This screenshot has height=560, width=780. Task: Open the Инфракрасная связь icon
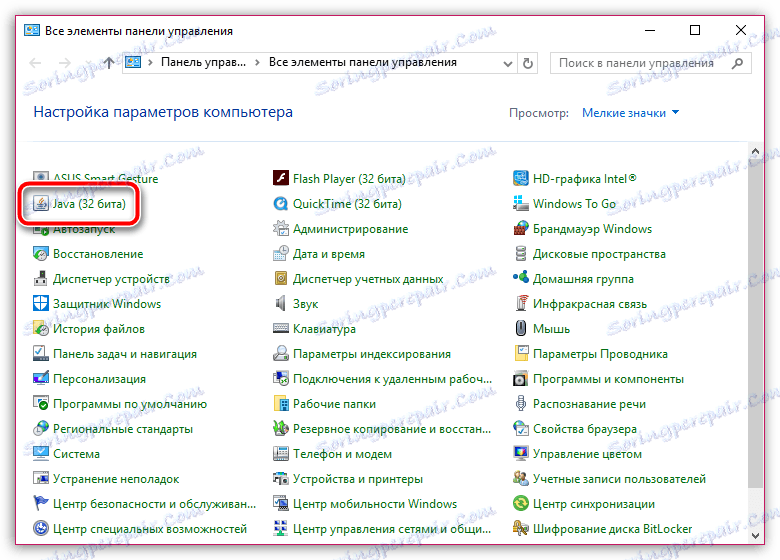pyautogui.click(x=520, y=303)
